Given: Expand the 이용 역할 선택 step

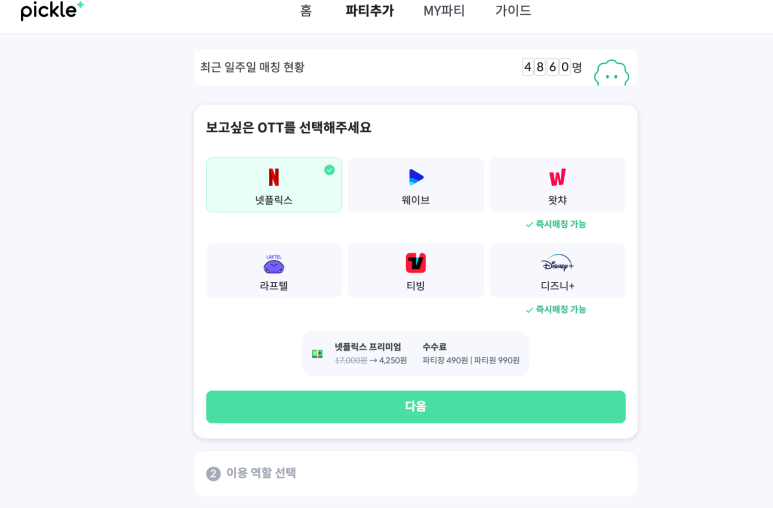Looking at the screenshot, I should (416, 473).
